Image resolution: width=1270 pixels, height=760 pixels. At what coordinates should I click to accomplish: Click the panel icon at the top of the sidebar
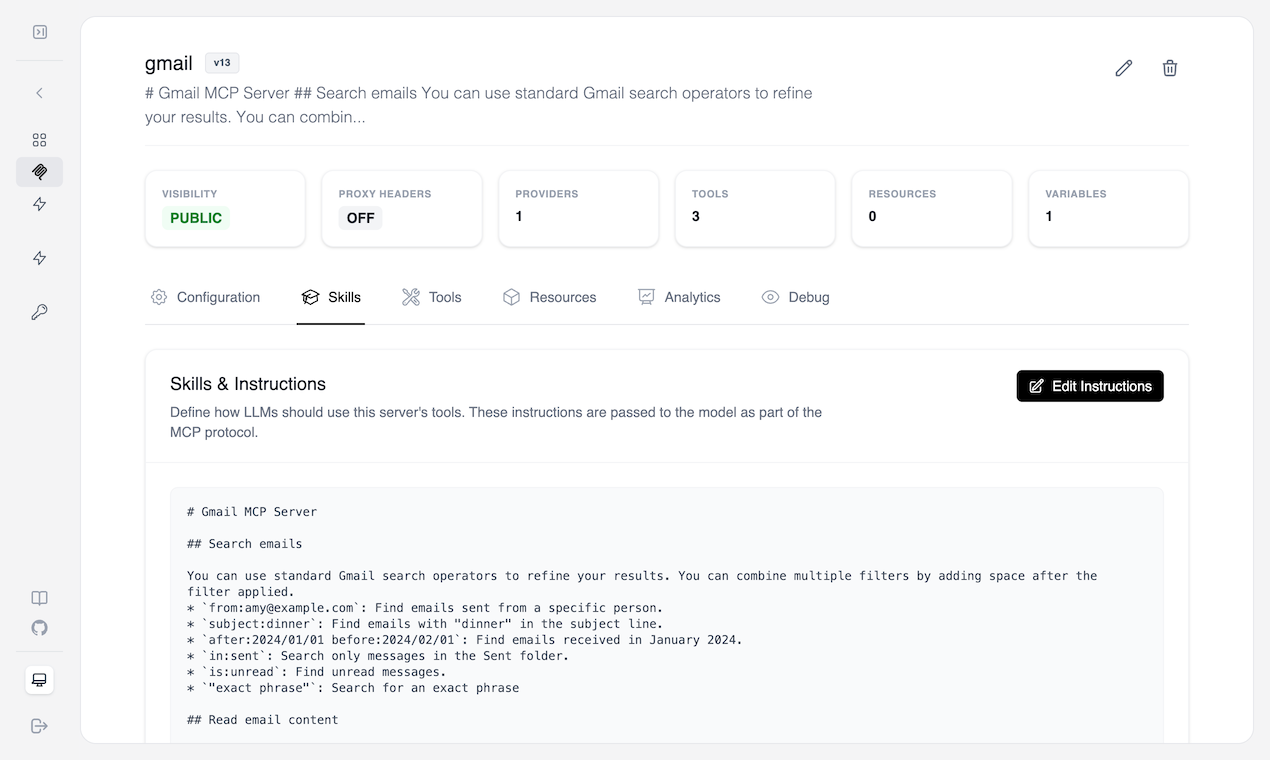[39, 31]
